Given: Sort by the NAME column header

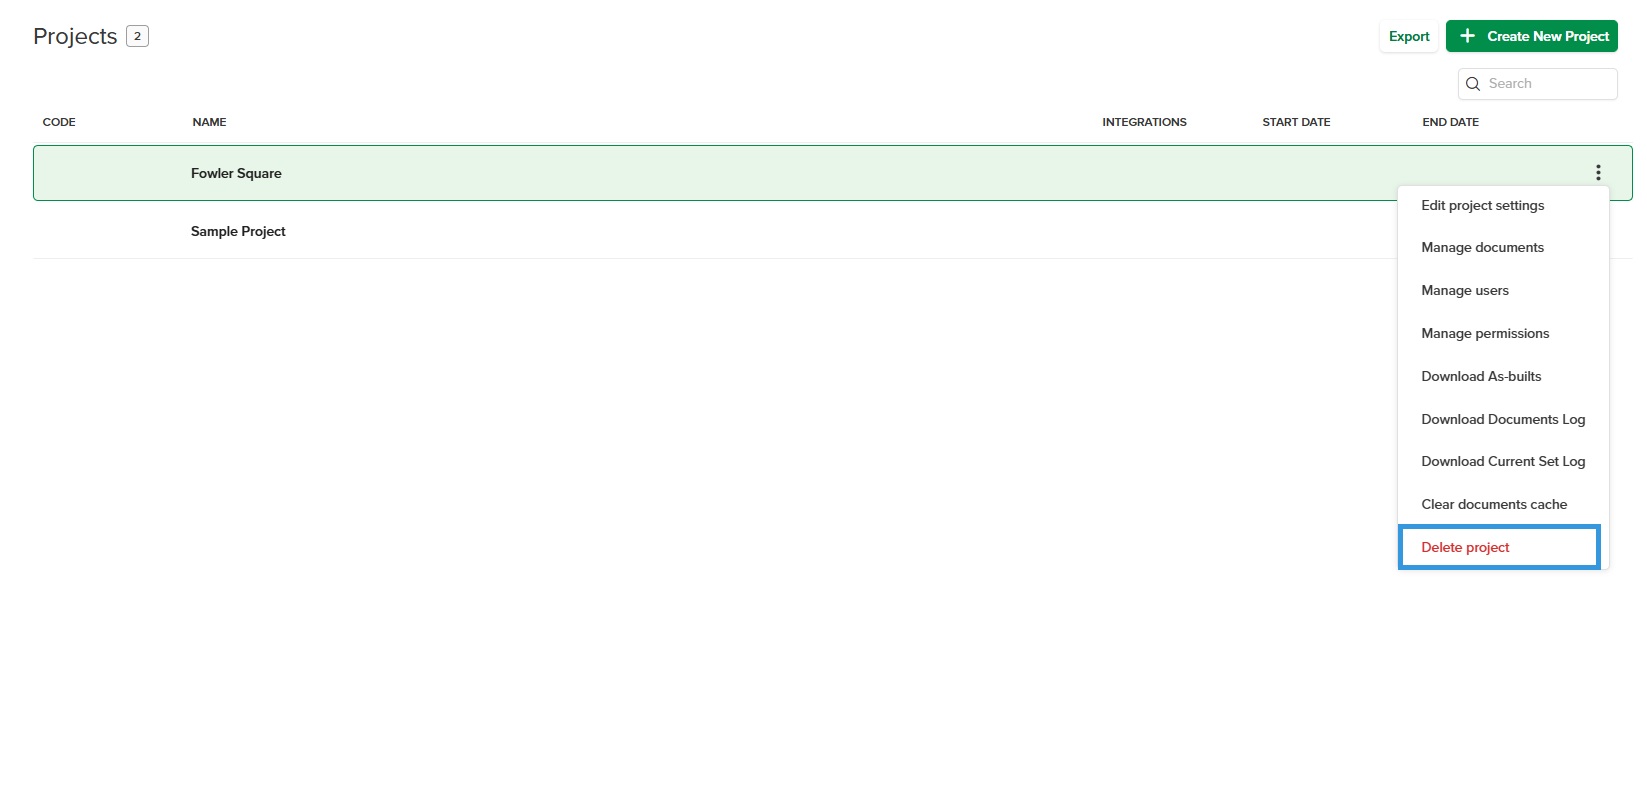Looking at the screenshot, I should pos(209,122).
